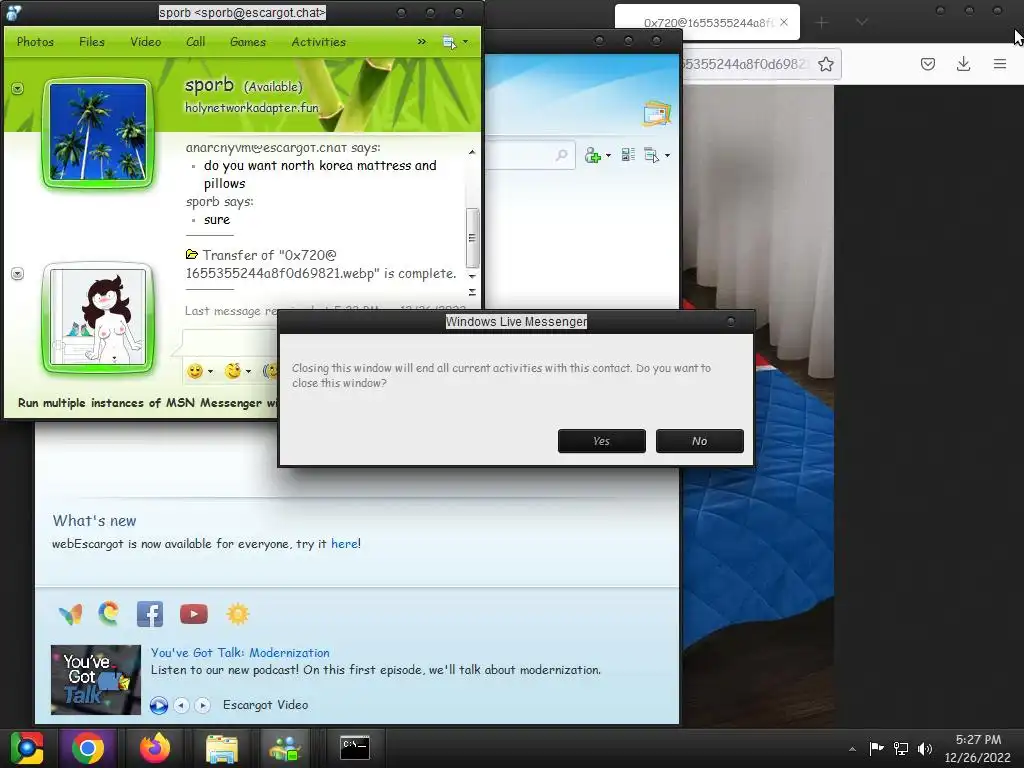Click the Firefox Pocket save icon
Image resolution: width=1024 pixels, height=768 pixels.
(928, 64)
